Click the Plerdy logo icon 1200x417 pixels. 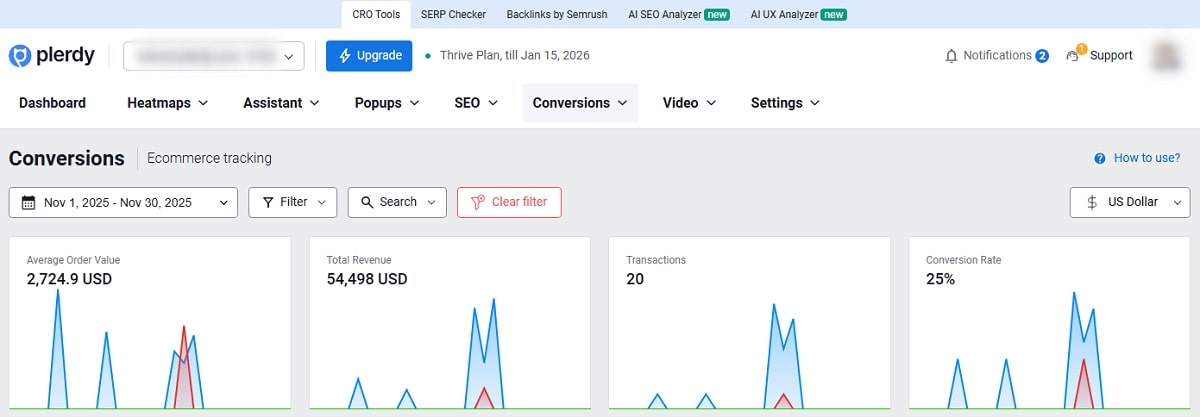pos(20,56)
